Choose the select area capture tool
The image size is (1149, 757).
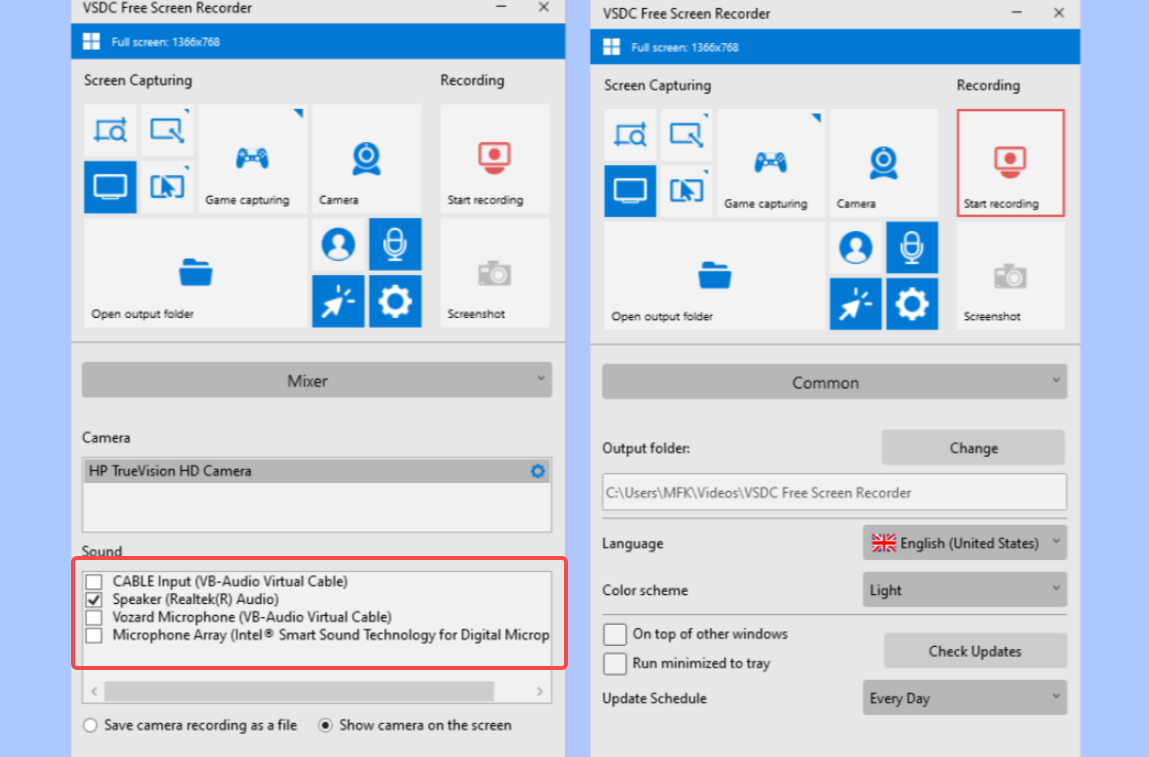click(x=110, y=129)
